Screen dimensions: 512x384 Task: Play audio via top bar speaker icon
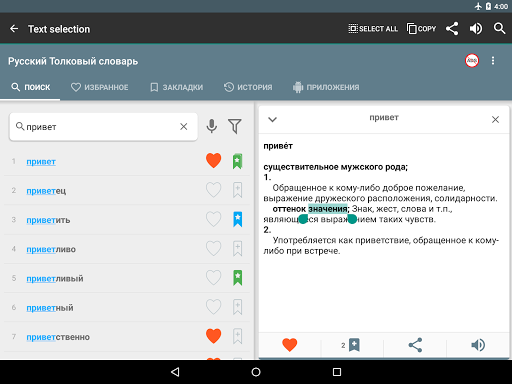[476, 29]
